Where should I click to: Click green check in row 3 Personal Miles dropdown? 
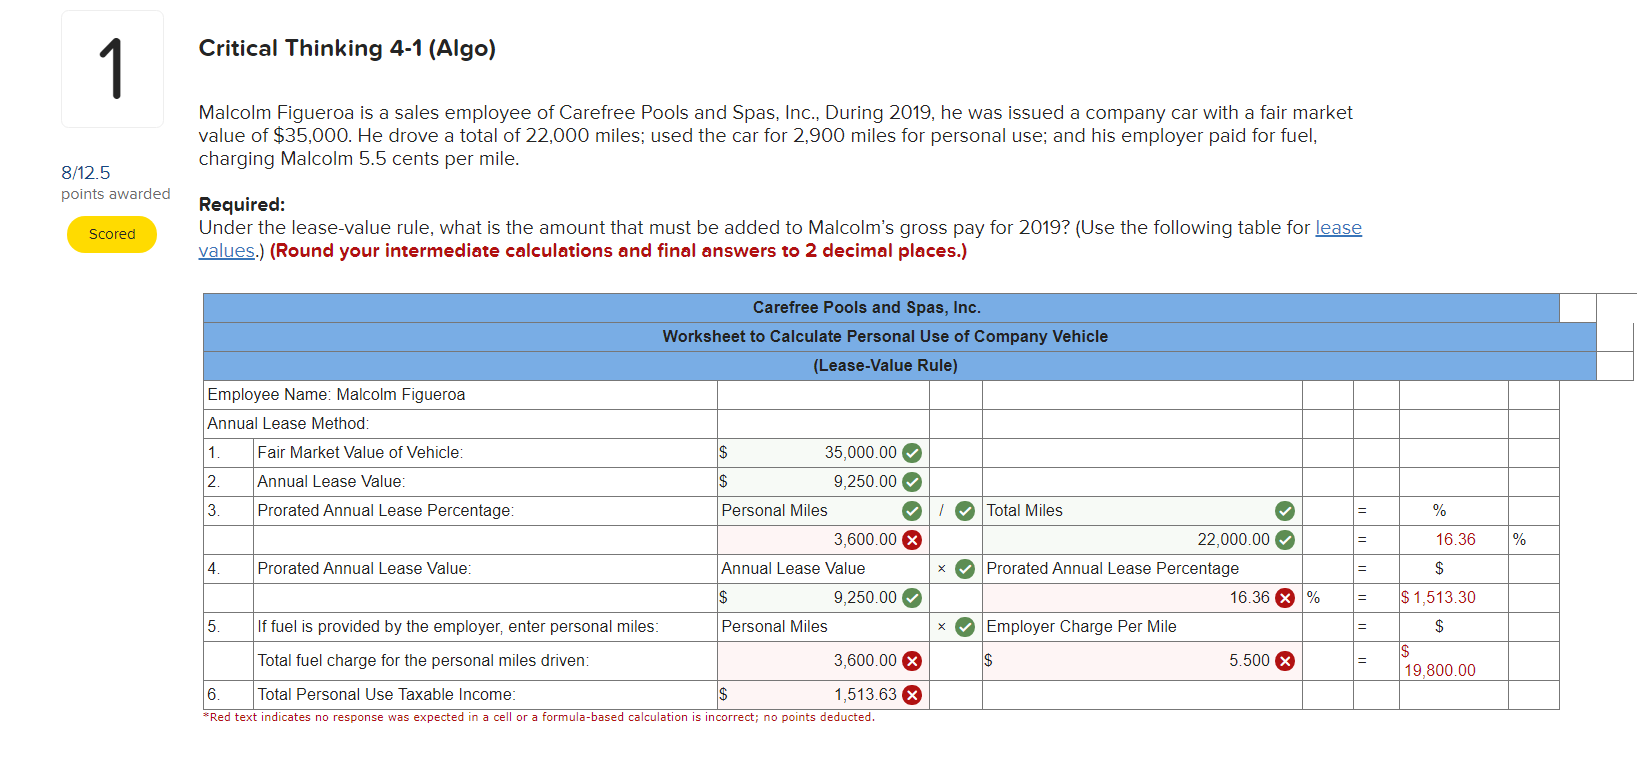[x=912, y=511]
